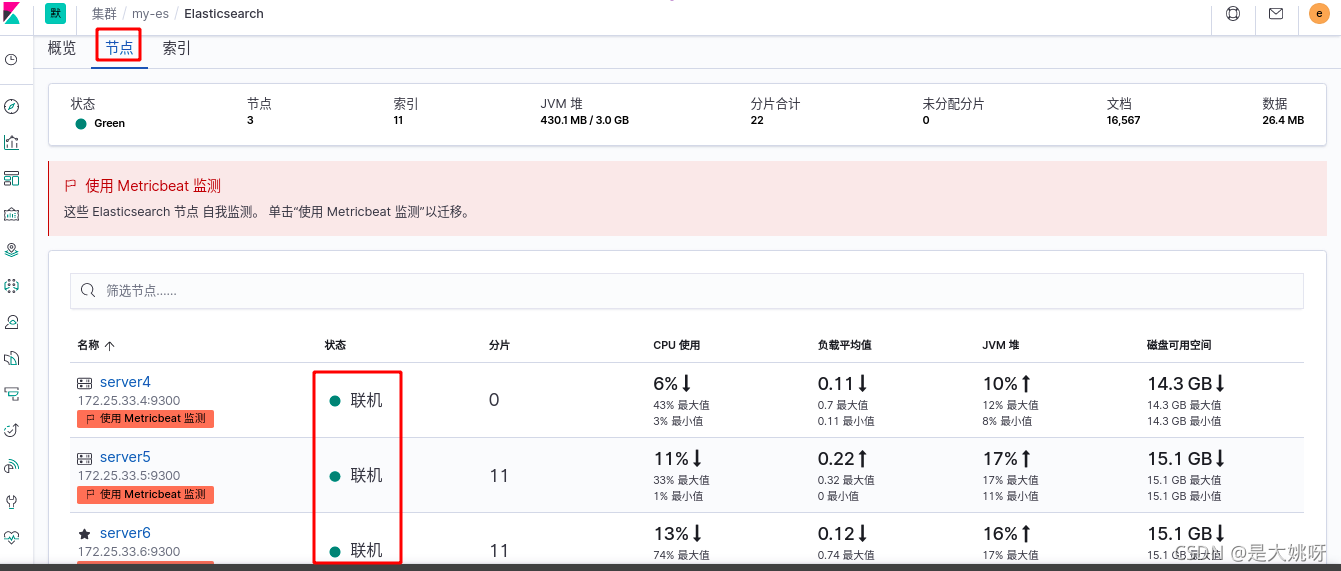Open the server5 node link
Image resolution: width=1341 pixels, height=571 pixels.
point(125,457)
